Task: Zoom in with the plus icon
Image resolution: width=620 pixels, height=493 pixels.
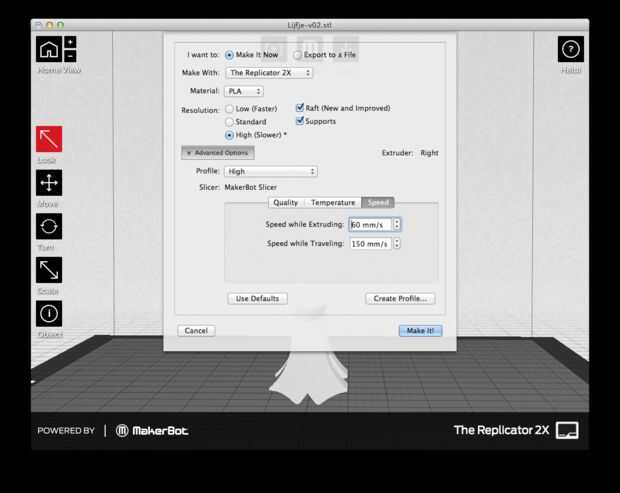Action: pyautogui.click(x=70, y=42)
